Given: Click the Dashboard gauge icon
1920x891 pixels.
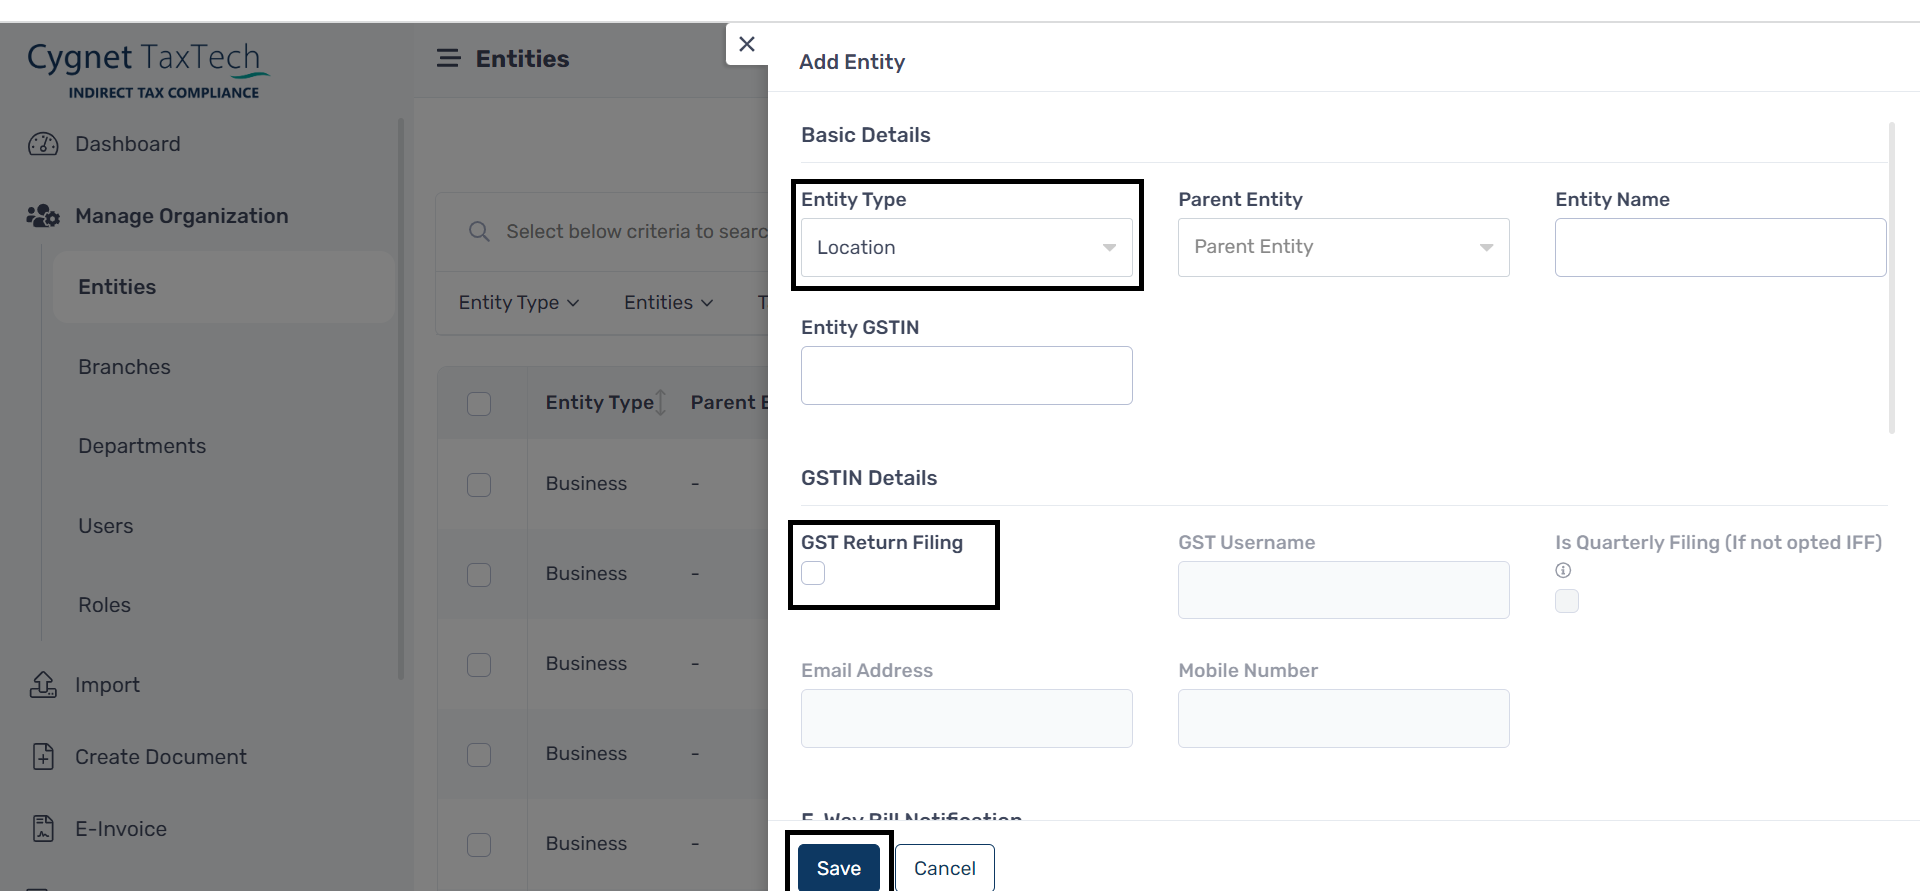Looking at the screenshot, I should coord(43,144).
